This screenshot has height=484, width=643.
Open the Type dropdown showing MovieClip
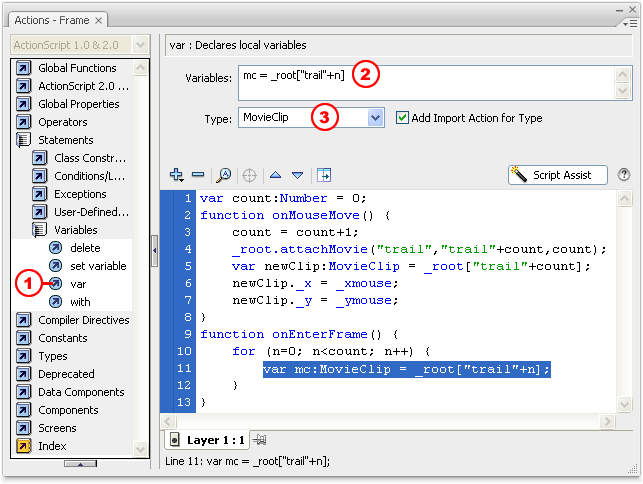(x=376, y=118)
